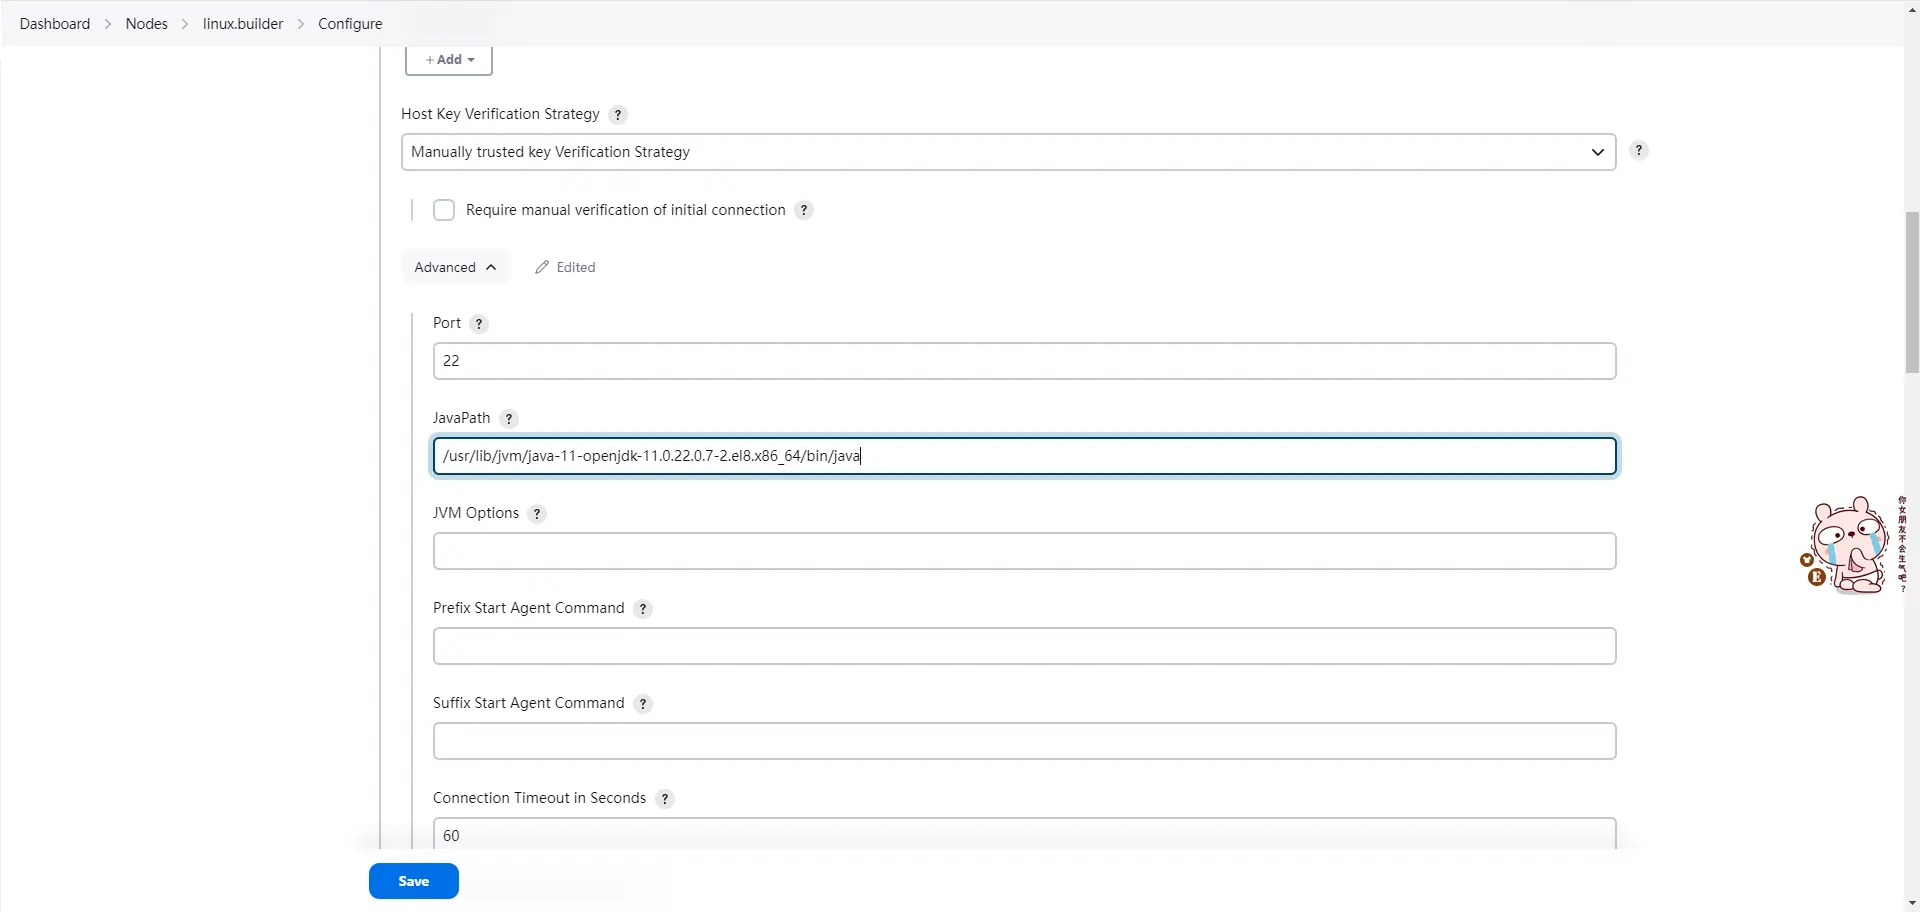This screenshot has width=1920, height=912.
Task: Save the node configuration
Action: coord(414,881)
